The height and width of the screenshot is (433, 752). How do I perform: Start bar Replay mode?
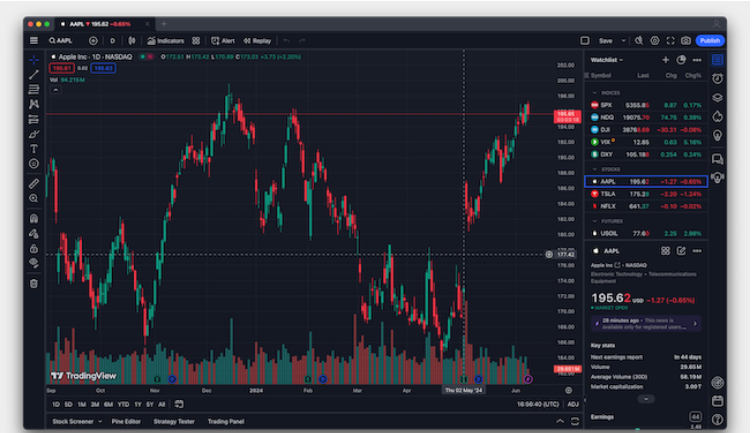(257, 41)
